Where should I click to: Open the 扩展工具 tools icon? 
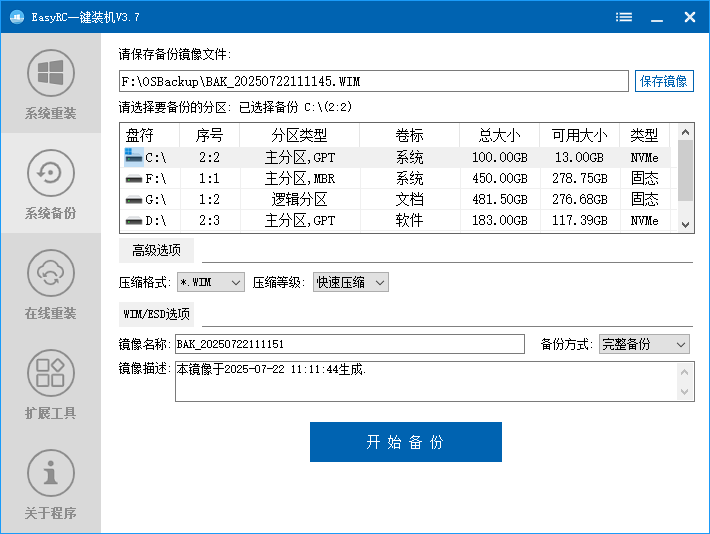(50, 373)
